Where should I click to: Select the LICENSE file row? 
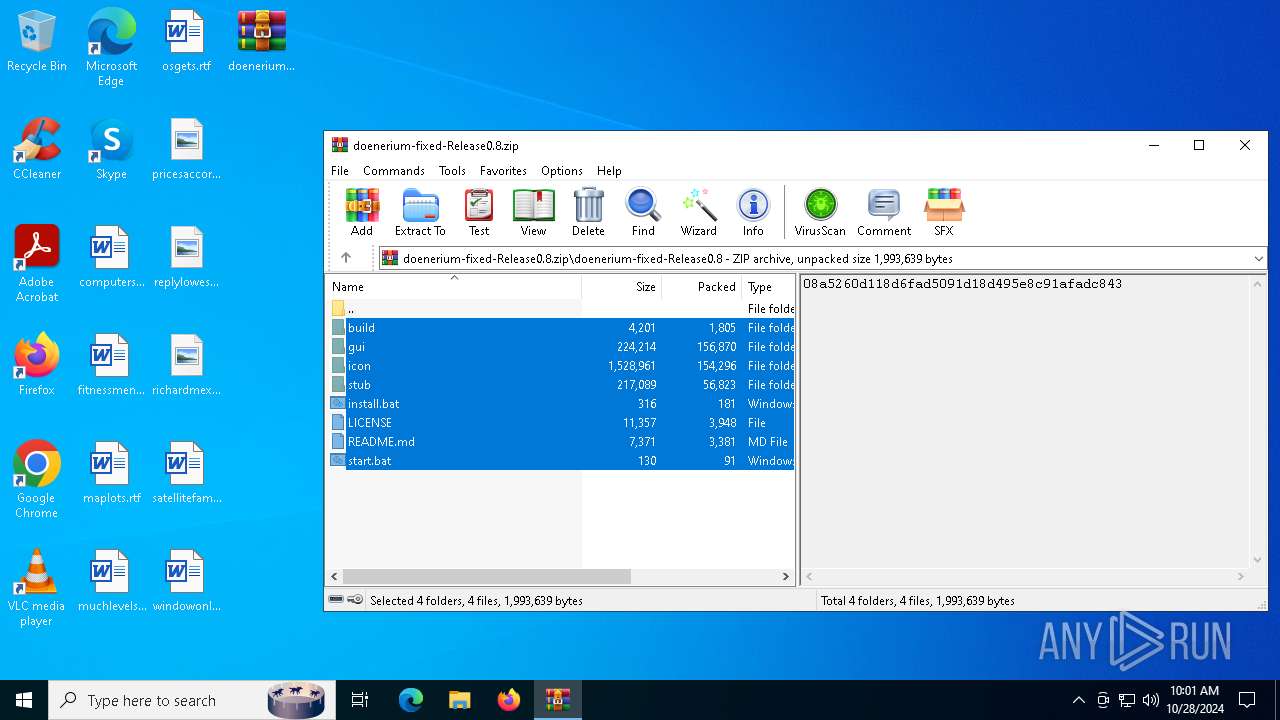pos(561,422)
